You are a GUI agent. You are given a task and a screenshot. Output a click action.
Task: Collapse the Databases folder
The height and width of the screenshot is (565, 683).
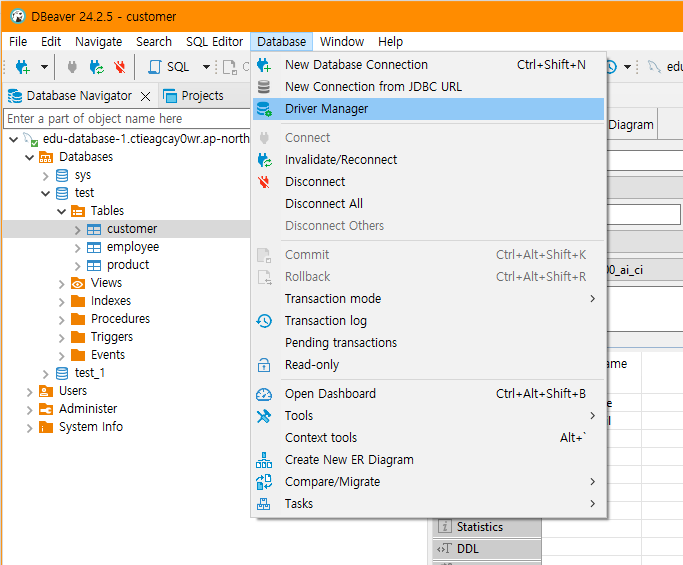click(29, 157)
